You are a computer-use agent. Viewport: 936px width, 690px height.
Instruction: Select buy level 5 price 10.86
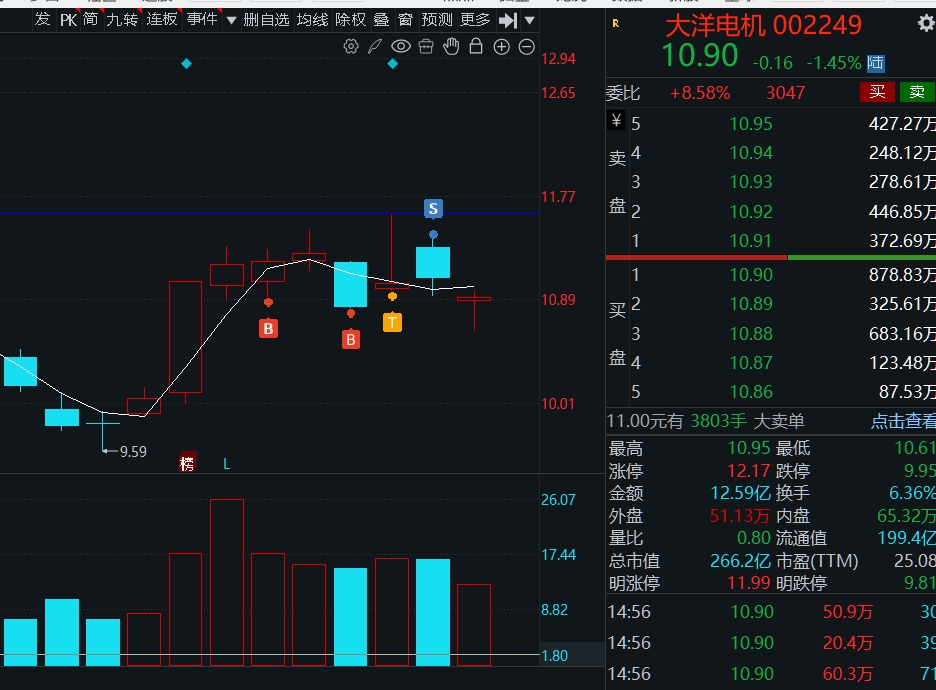(x=751, y=392)
